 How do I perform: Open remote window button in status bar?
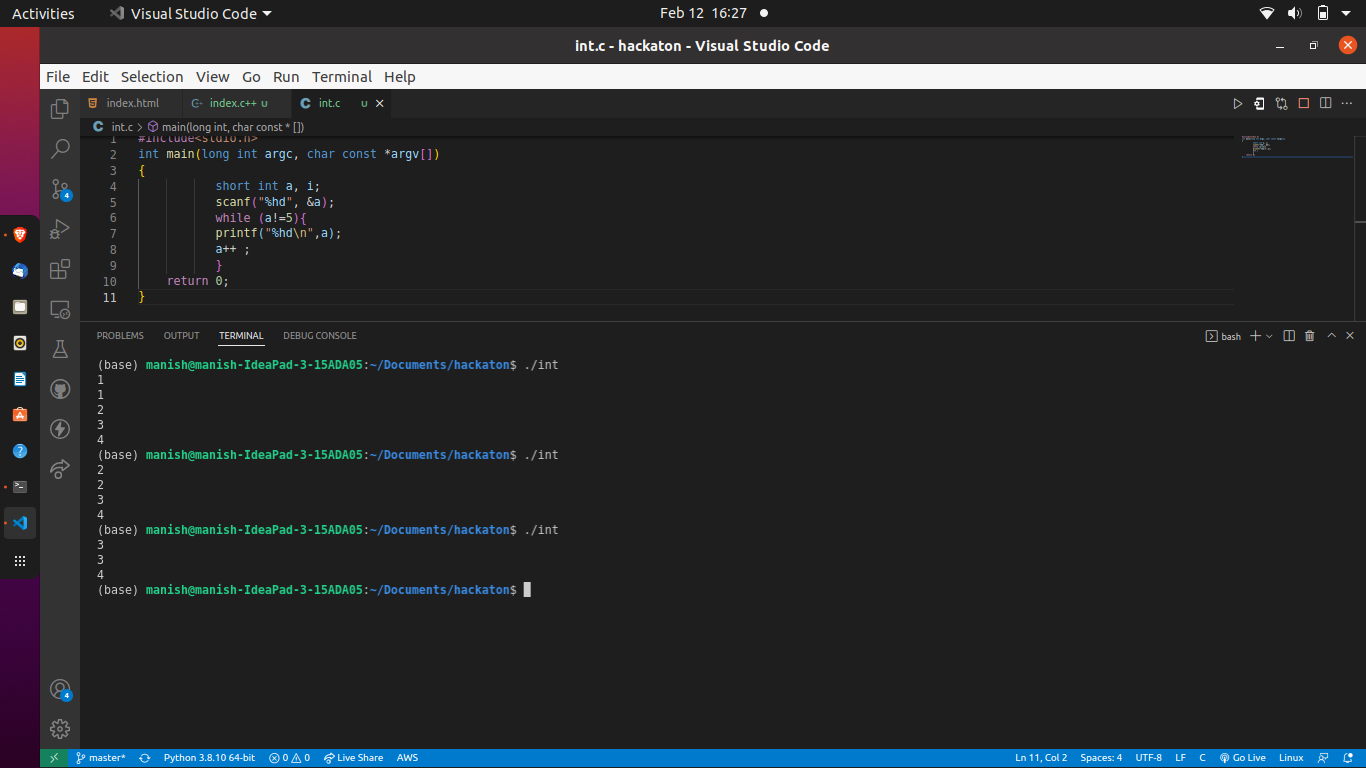(54, 758)
